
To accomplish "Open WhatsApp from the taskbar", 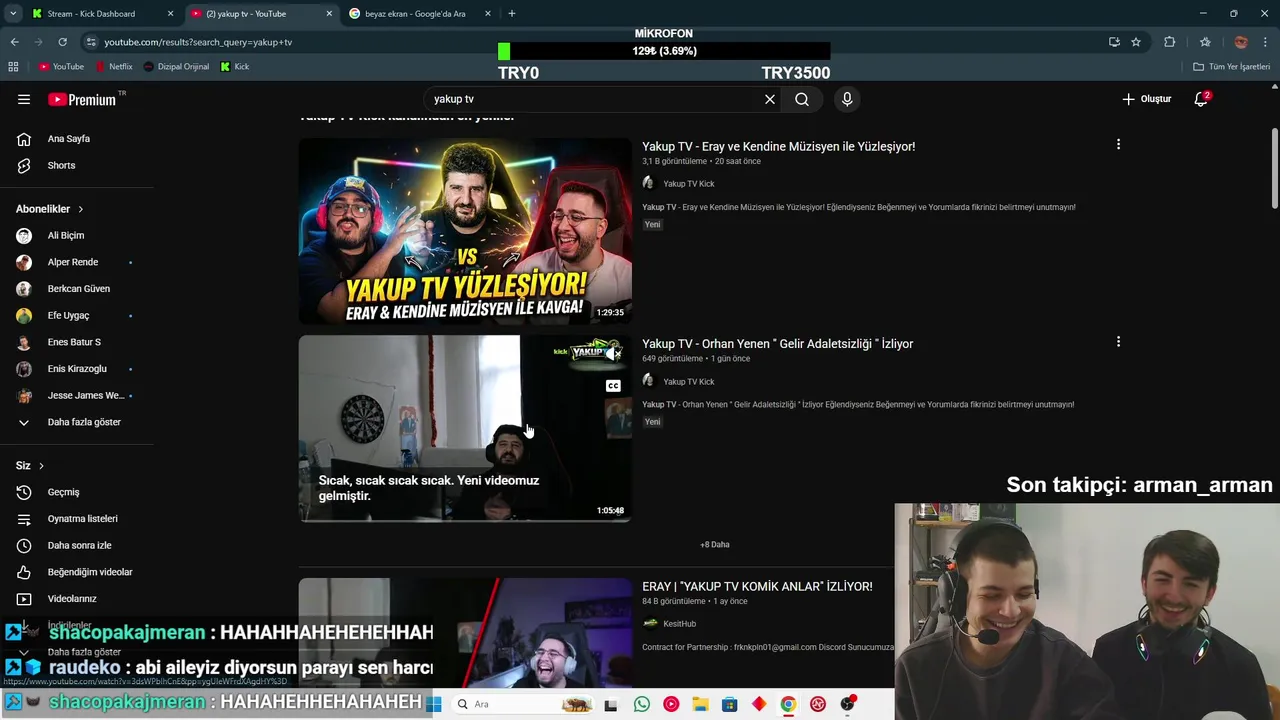I will point(642,704).
